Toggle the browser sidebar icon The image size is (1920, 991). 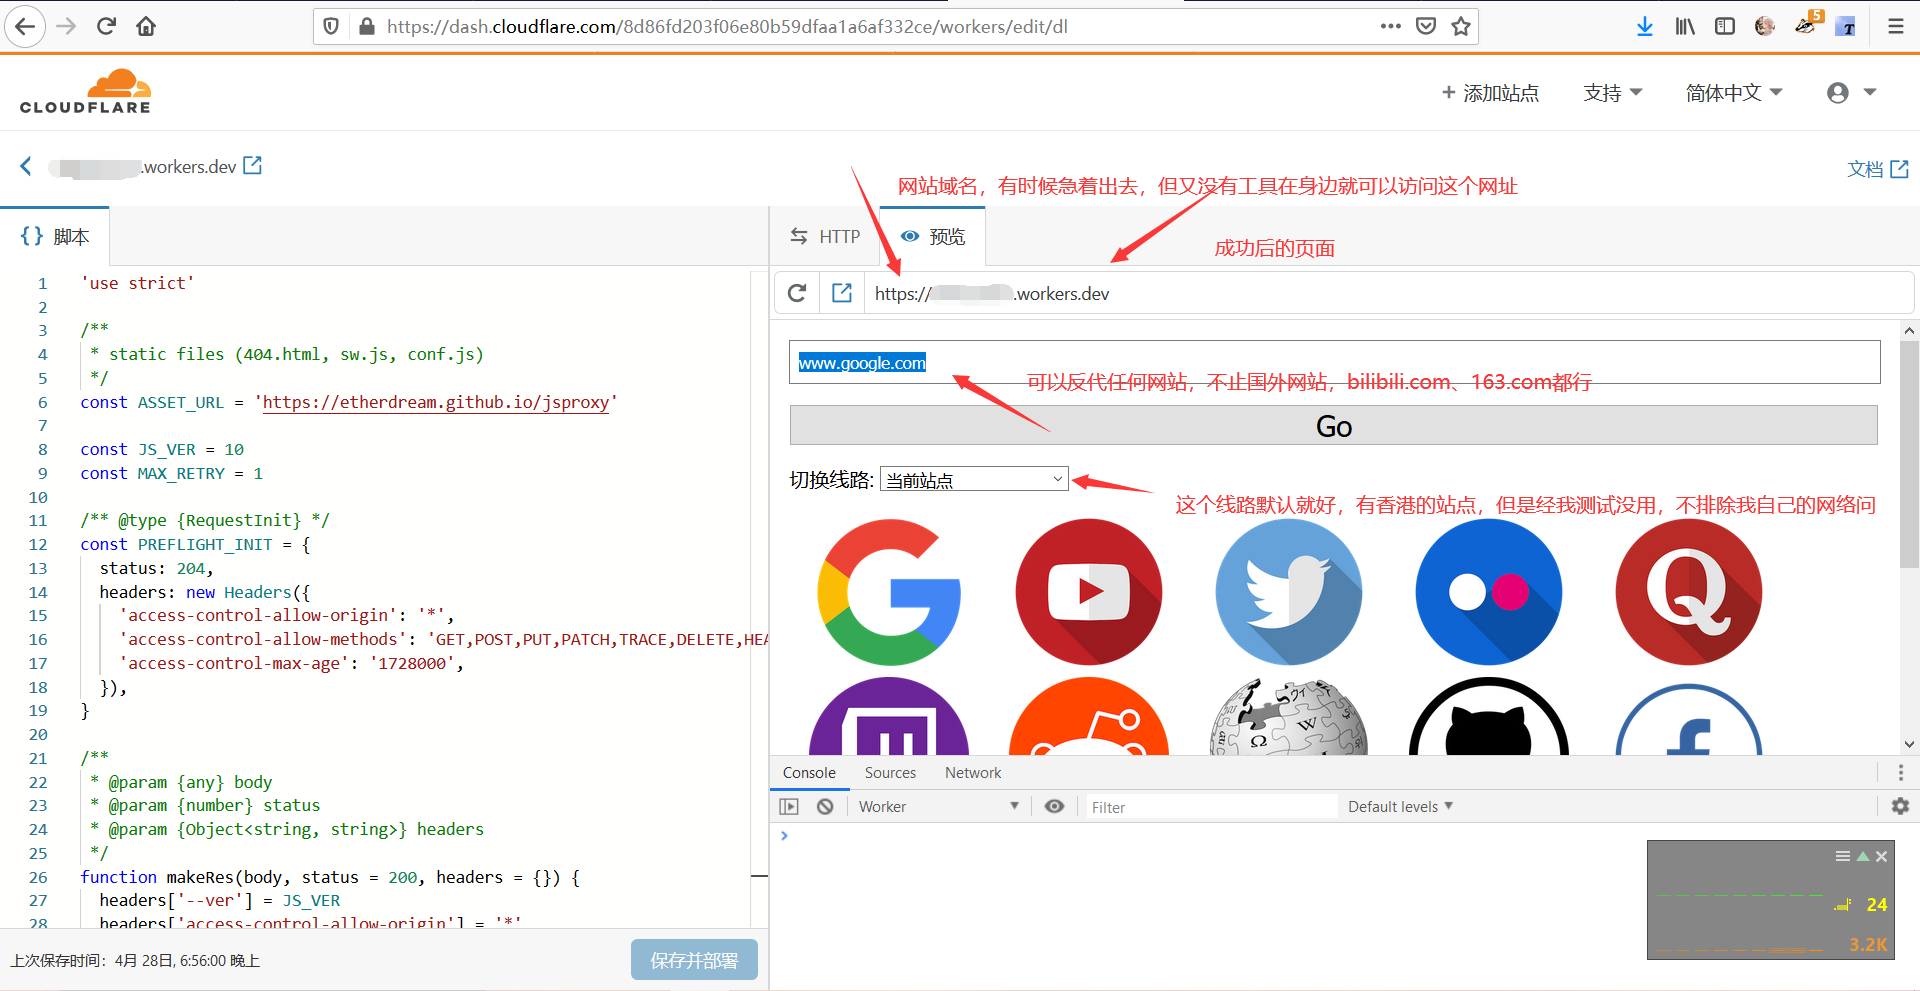tap(1725, 26)
